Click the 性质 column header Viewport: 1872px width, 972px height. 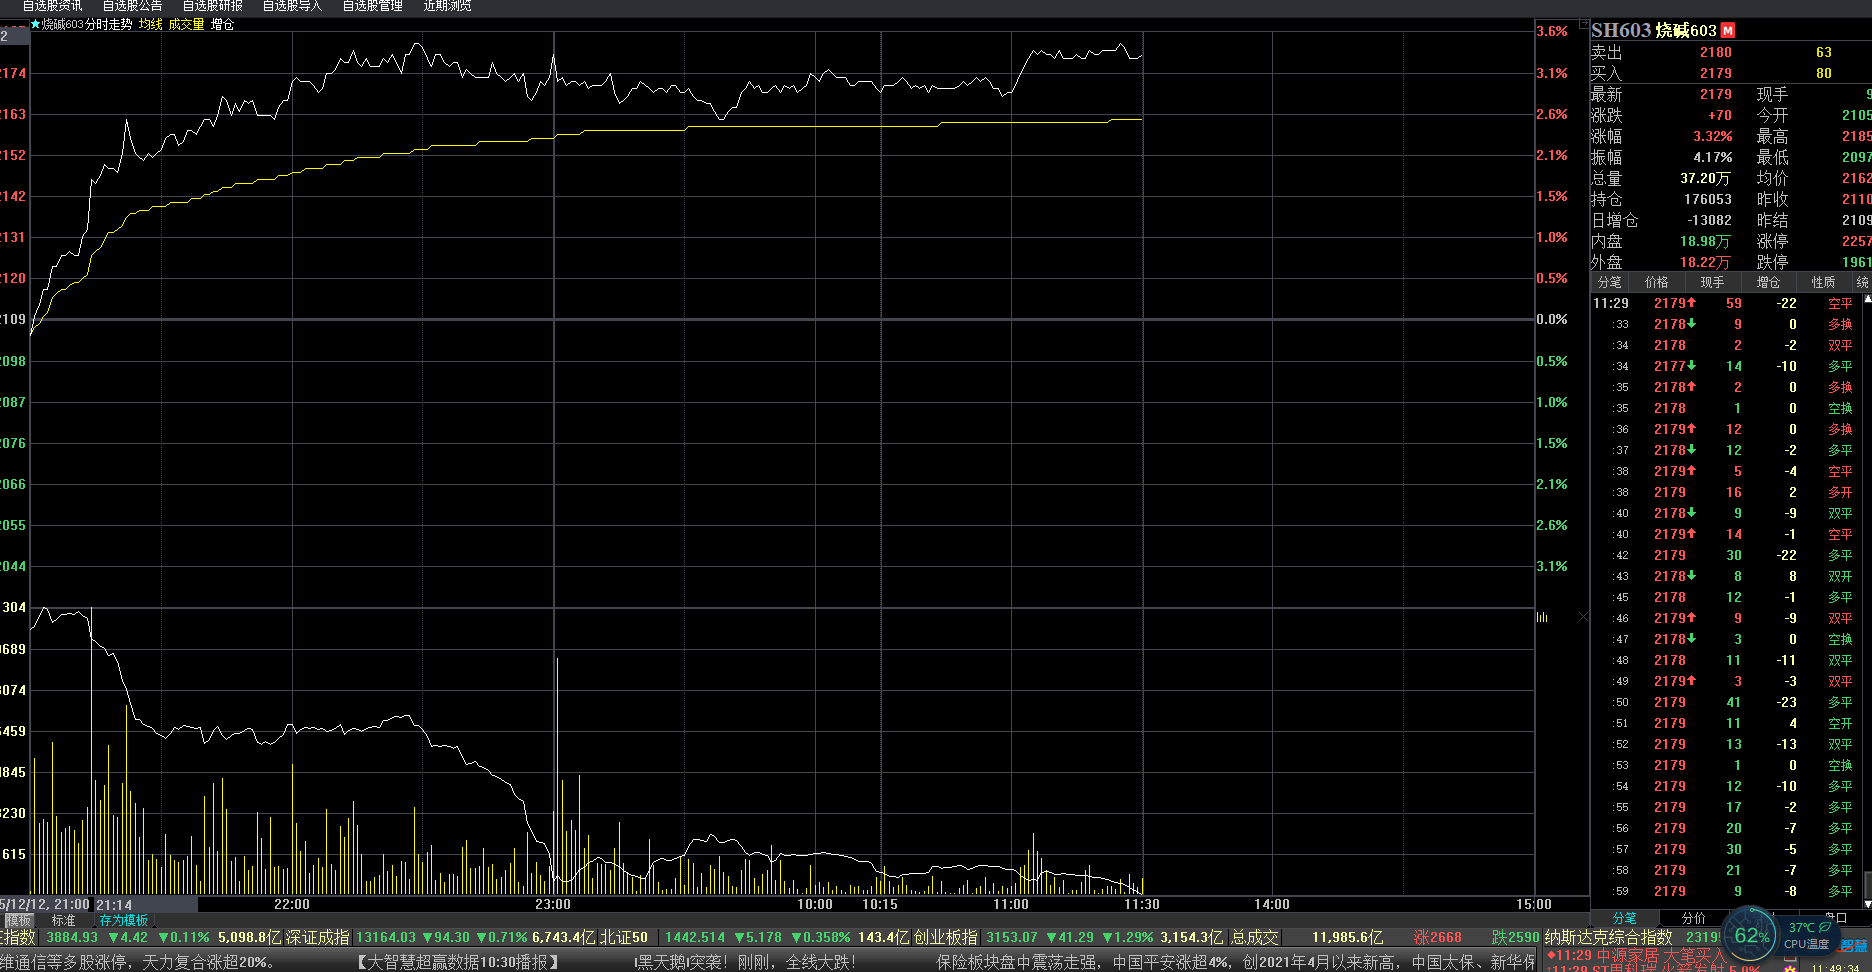1824,282
